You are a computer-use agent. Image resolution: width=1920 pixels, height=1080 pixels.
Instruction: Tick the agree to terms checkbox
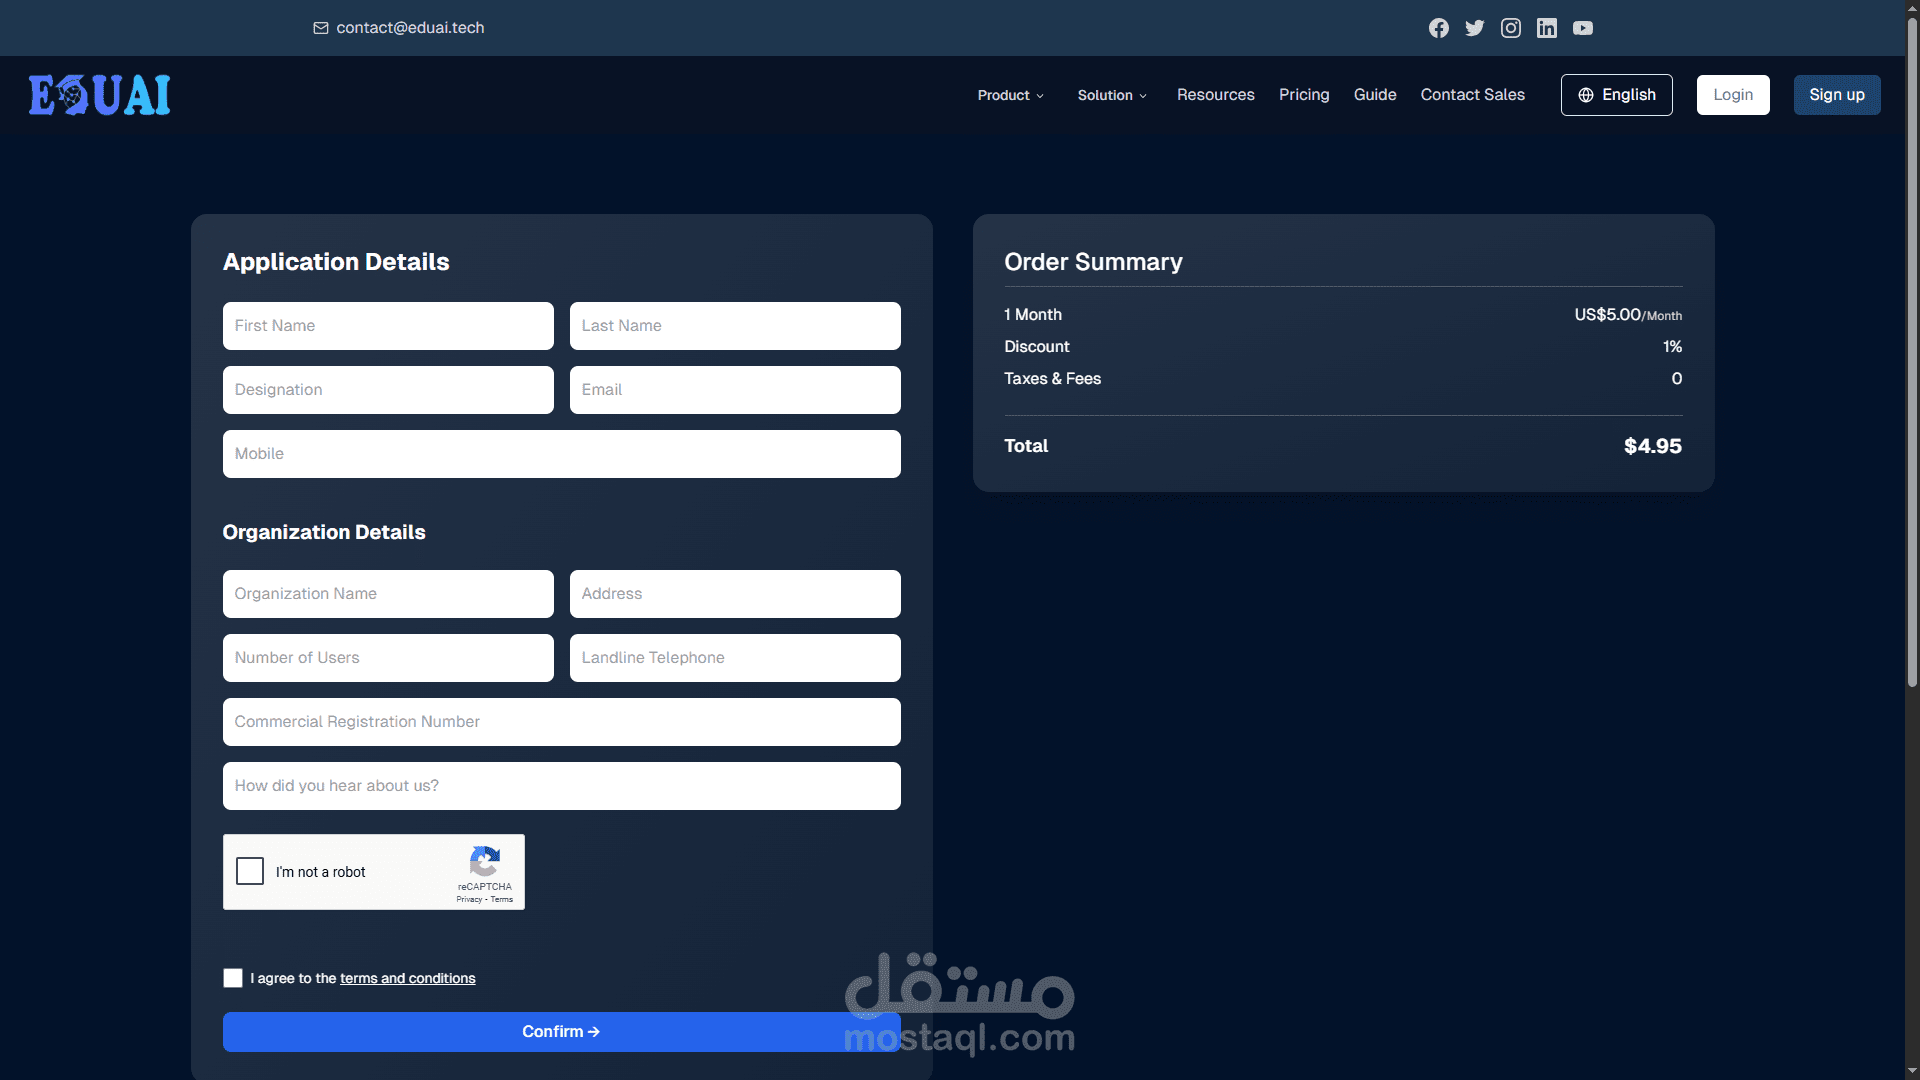click(233, 978)
